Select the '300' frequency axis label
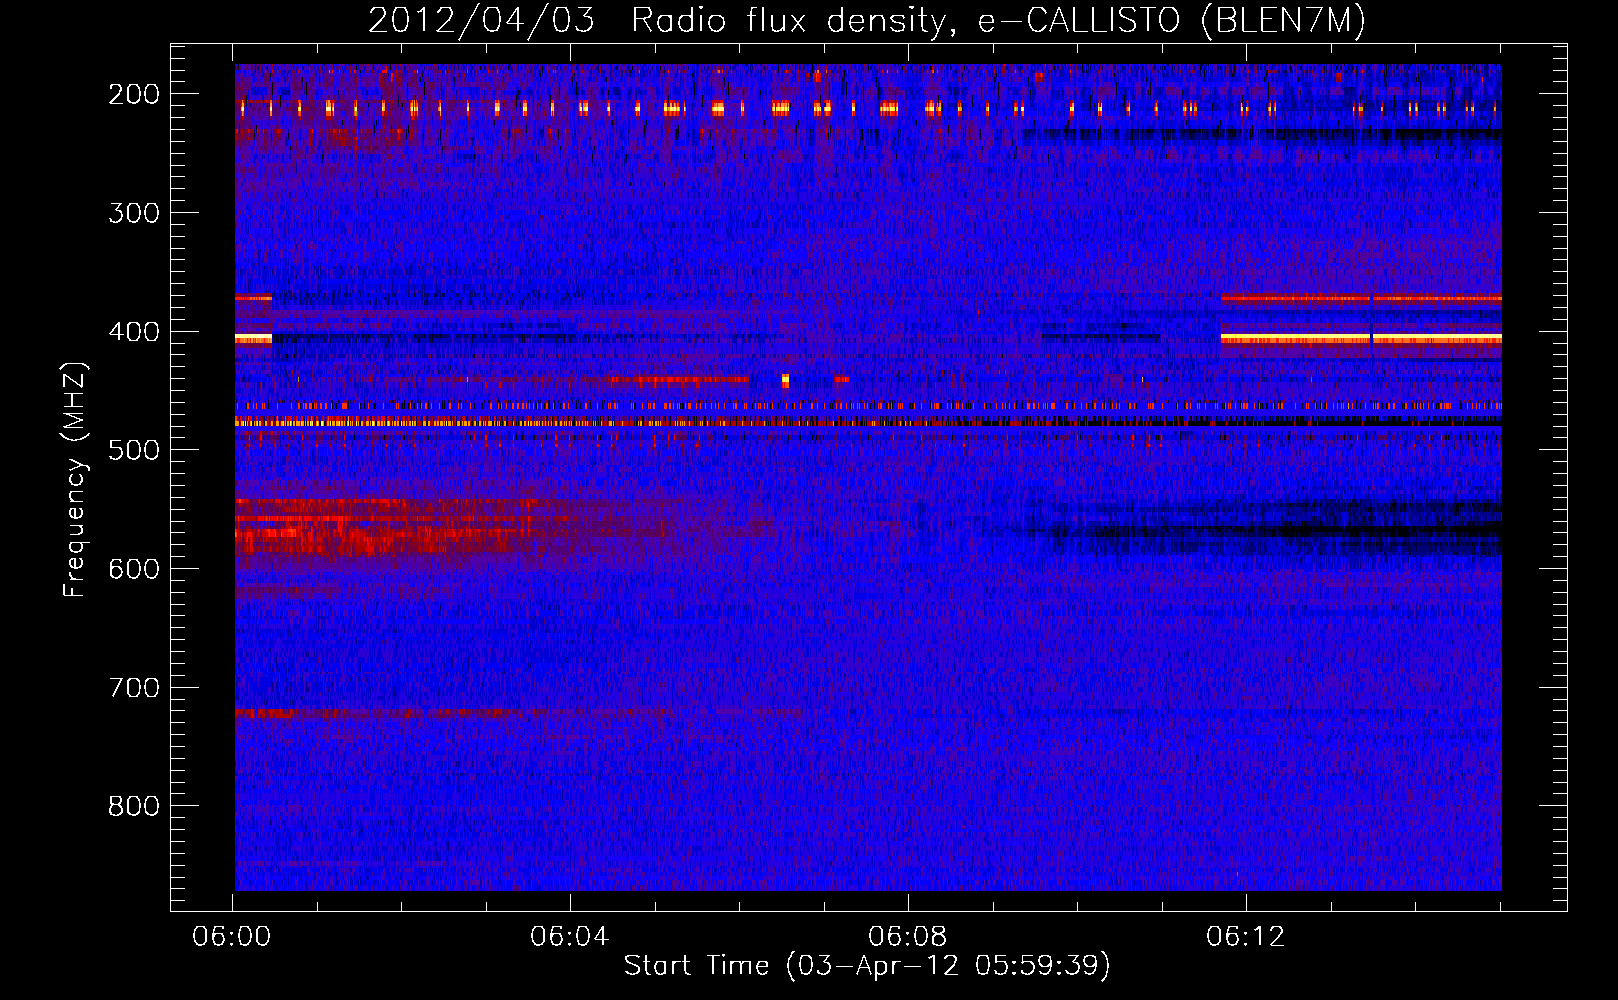The width and height of the screenshot is (1618, 1000). (134, 213)
